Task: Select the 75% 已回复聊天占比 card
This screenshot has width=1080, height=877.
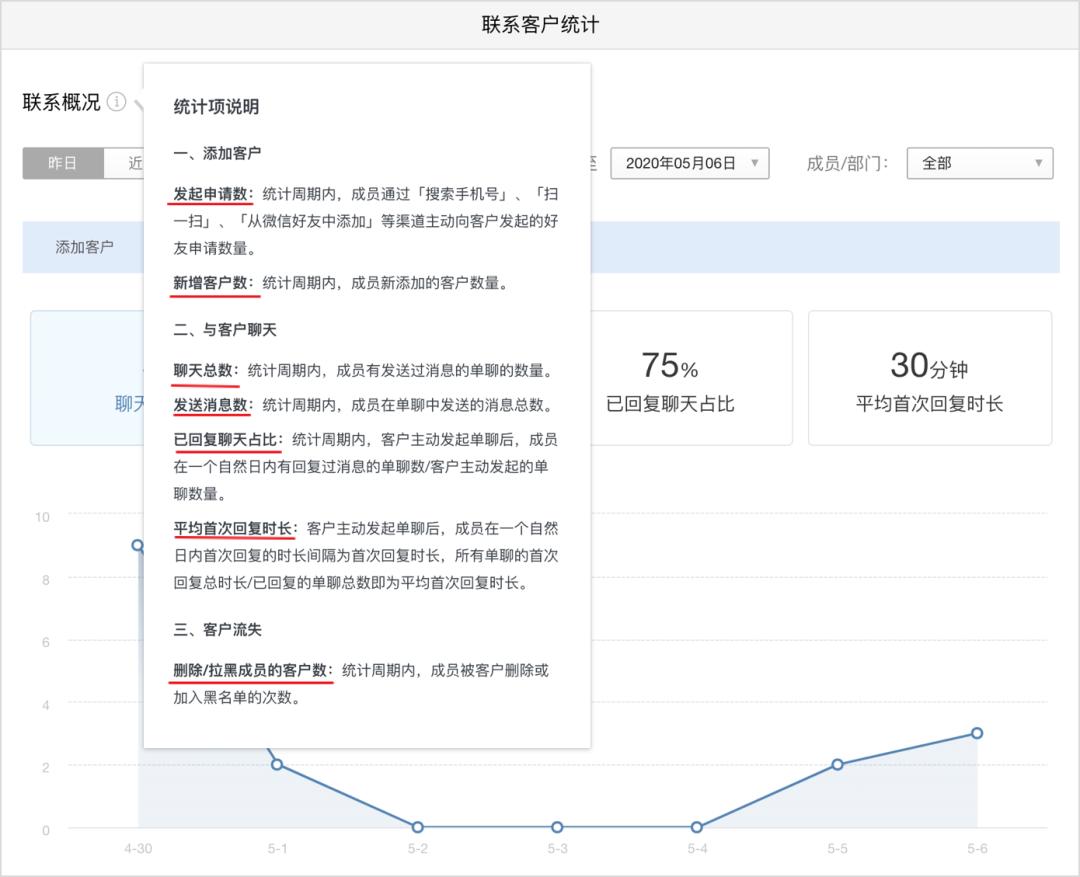Action: pyautogui.click(x=670, y=378)
